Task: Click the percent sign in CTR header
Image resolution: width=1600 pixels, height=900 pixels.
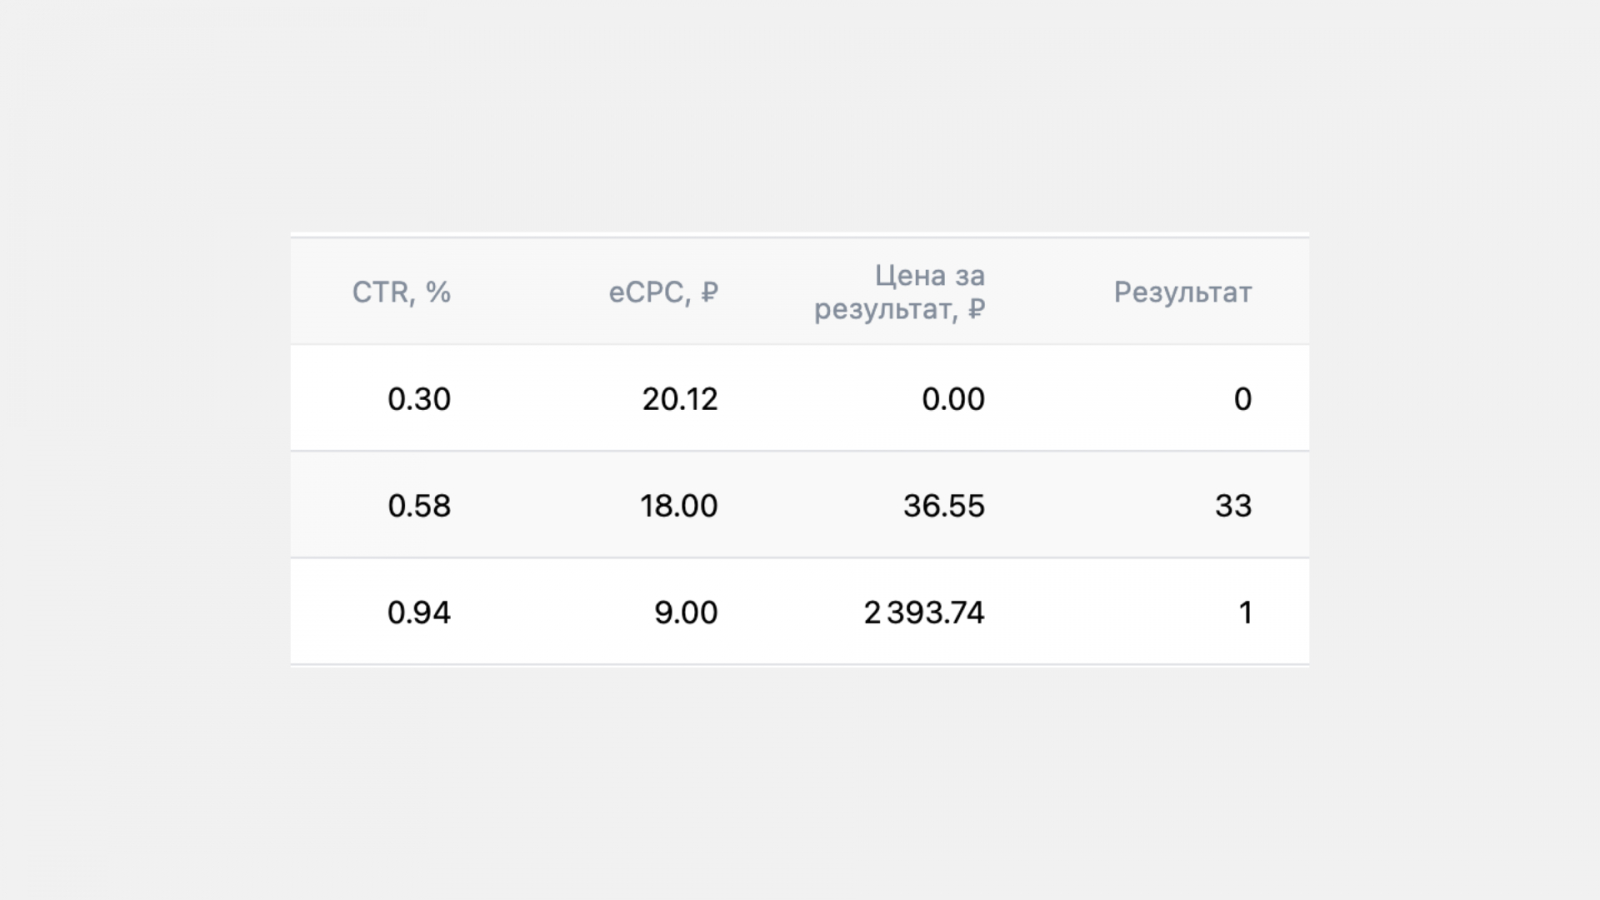Action: click(438, 292)
